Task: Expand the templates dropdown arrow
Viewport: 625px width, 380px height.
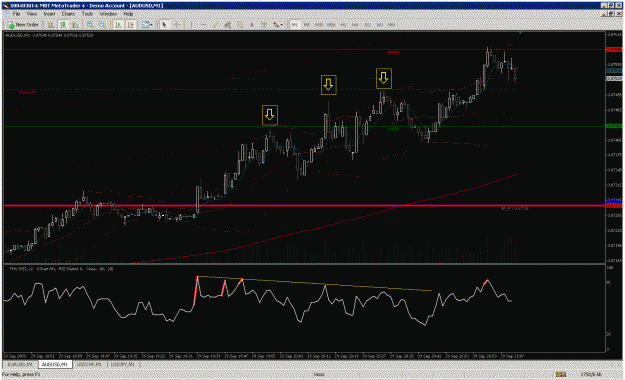Action: (151, 25)
